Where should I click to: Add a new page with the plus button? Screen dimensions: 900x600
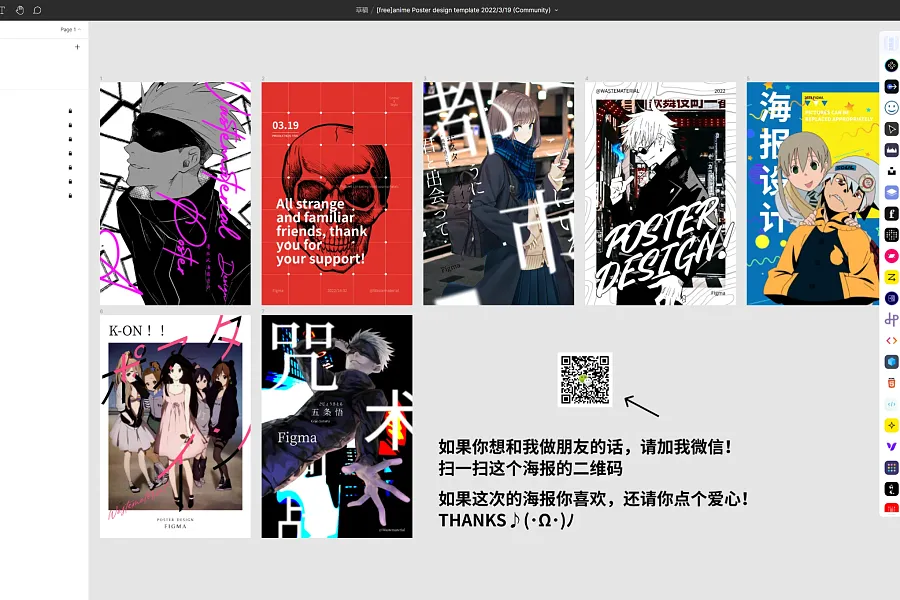click(77, 47)
